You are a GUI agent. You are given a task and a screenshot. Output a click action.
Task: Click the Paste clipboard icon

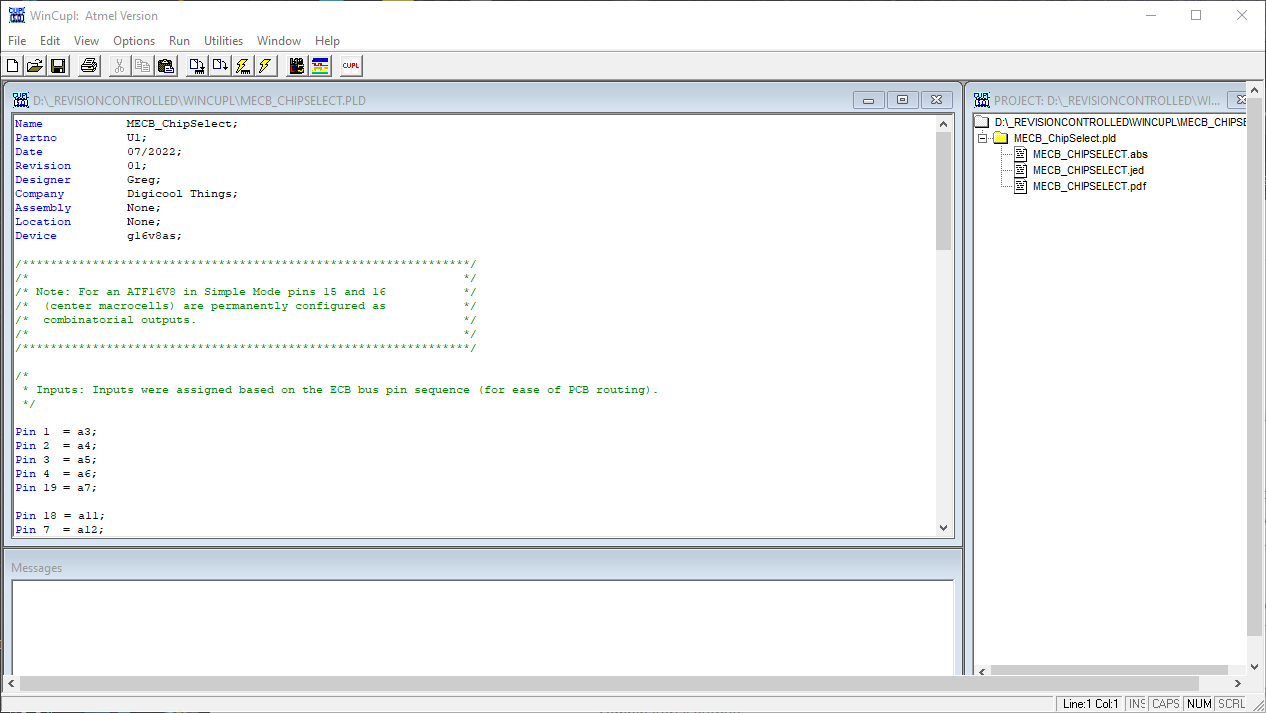point(165,65)
